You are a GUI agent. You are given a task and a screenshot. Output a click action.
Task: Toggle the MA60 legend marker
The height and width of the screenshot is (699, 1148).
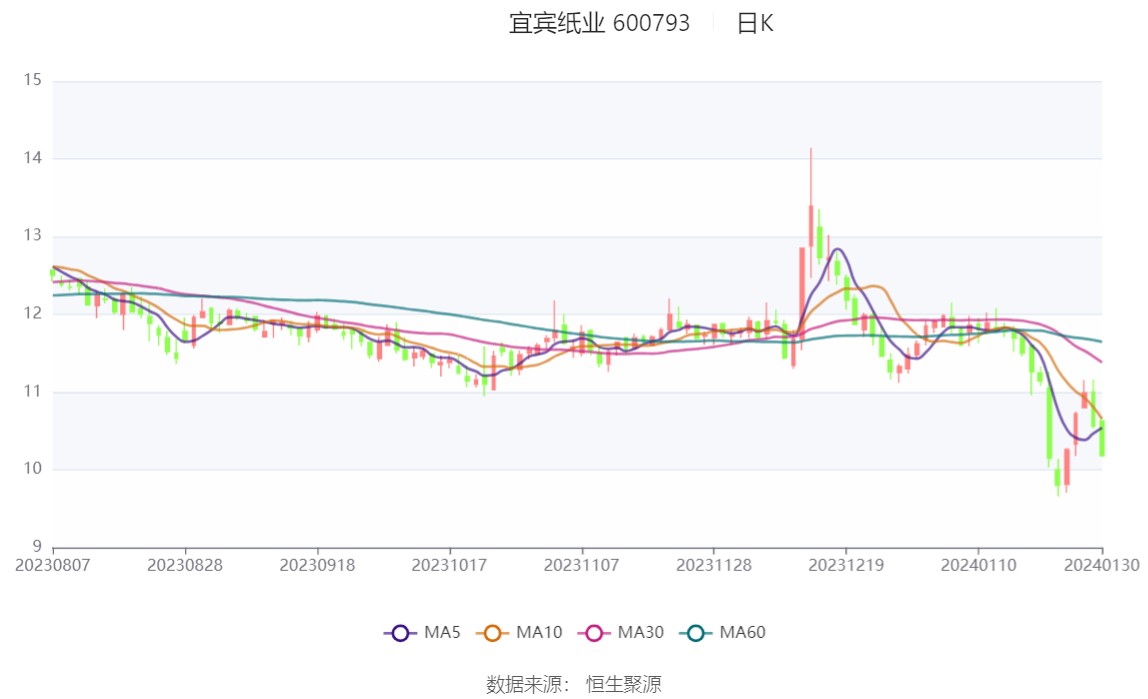[x=696, y=633]
